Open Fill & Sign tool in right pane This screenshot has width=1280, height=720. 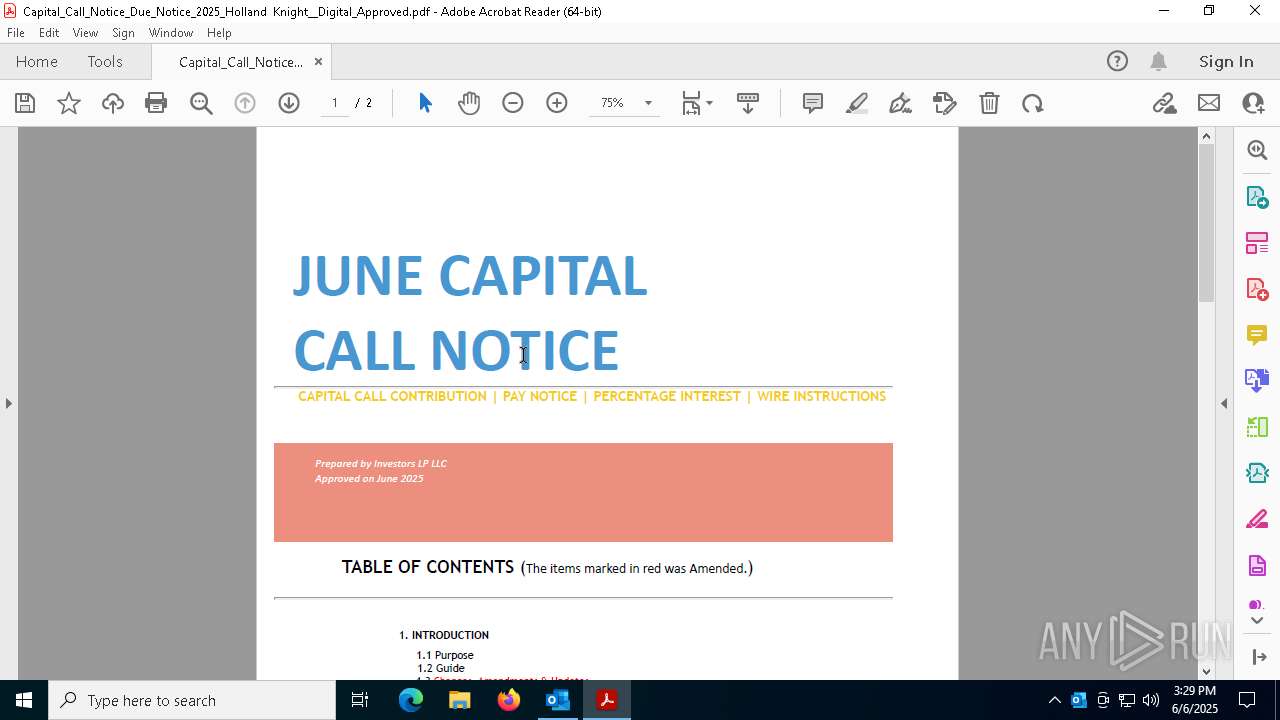[x=1257, y=520]
